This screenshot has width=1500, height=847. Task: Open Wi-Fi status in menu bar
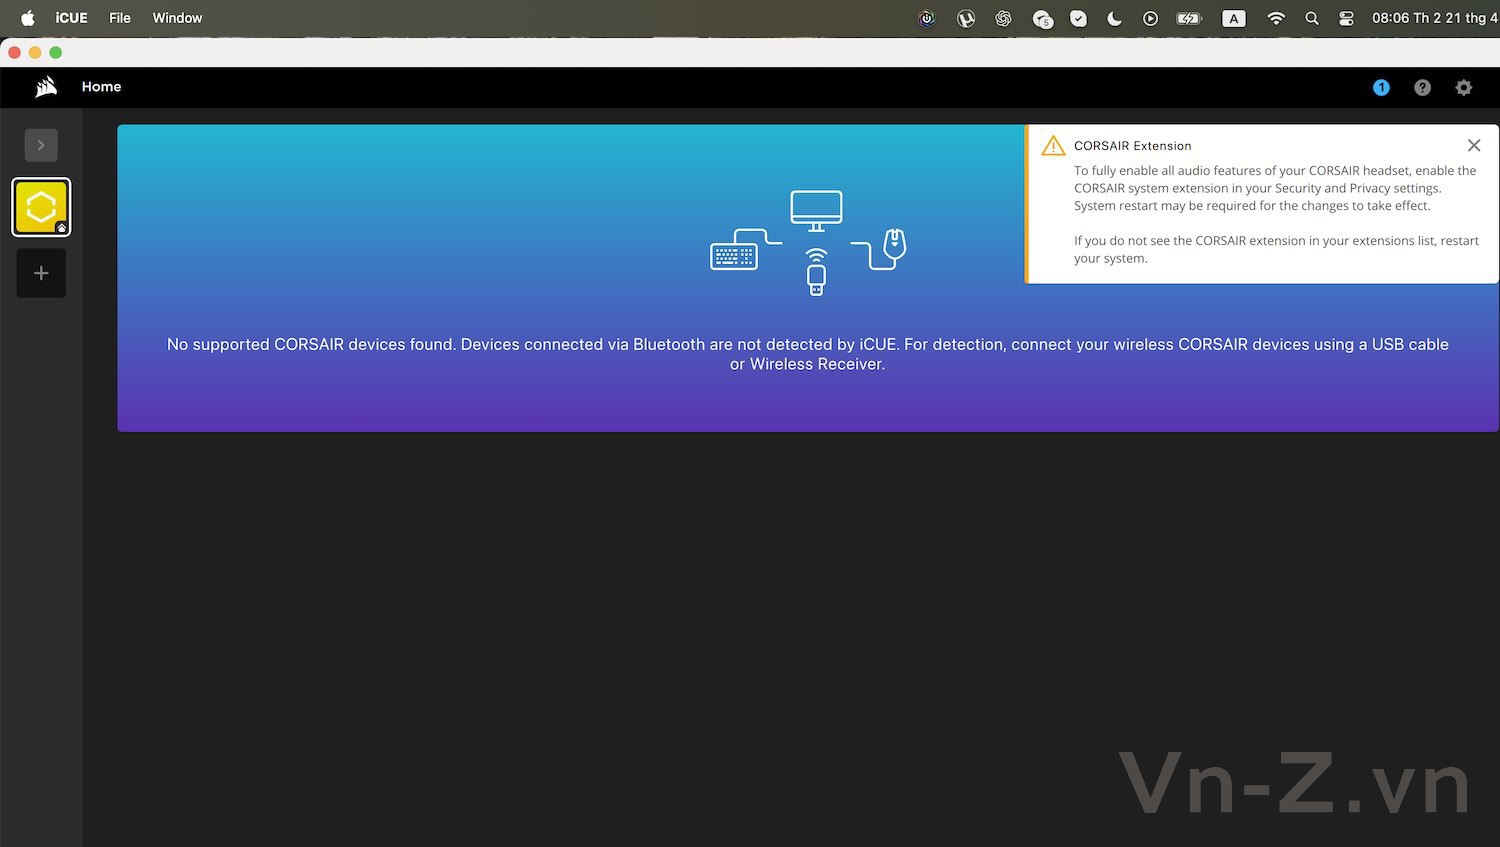point(1276,18)
